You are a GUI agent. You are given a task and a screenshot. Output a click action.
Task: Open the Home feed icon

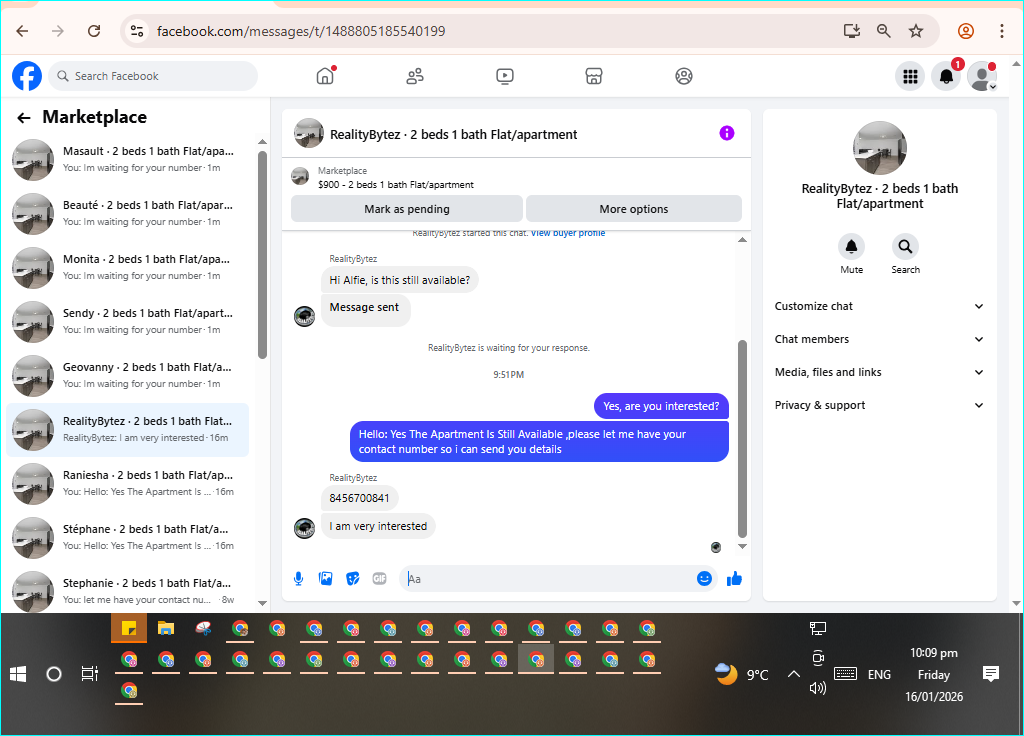point(325,76)
